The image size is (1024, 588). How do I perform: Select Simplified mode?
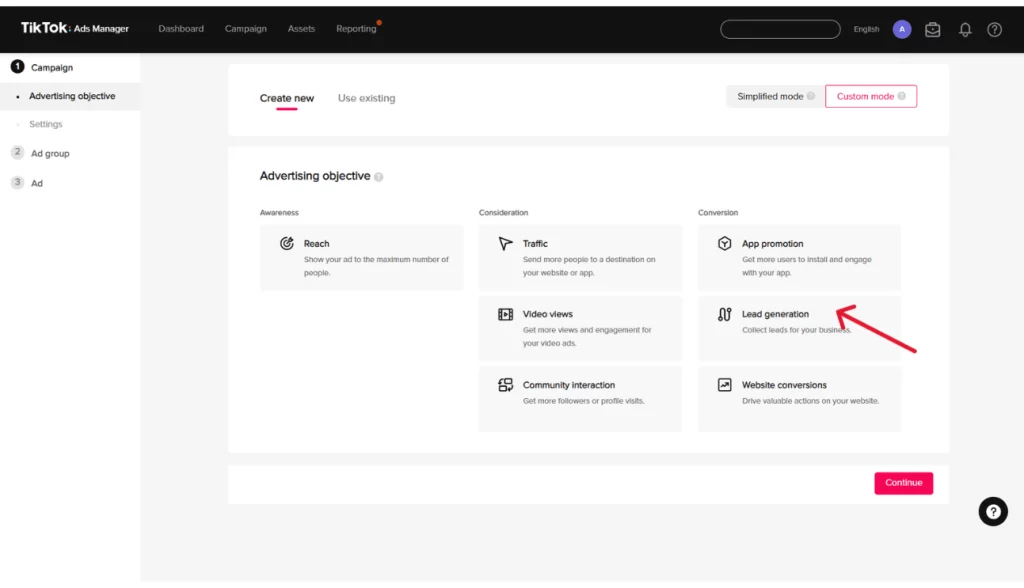click(x=775, y=96)
